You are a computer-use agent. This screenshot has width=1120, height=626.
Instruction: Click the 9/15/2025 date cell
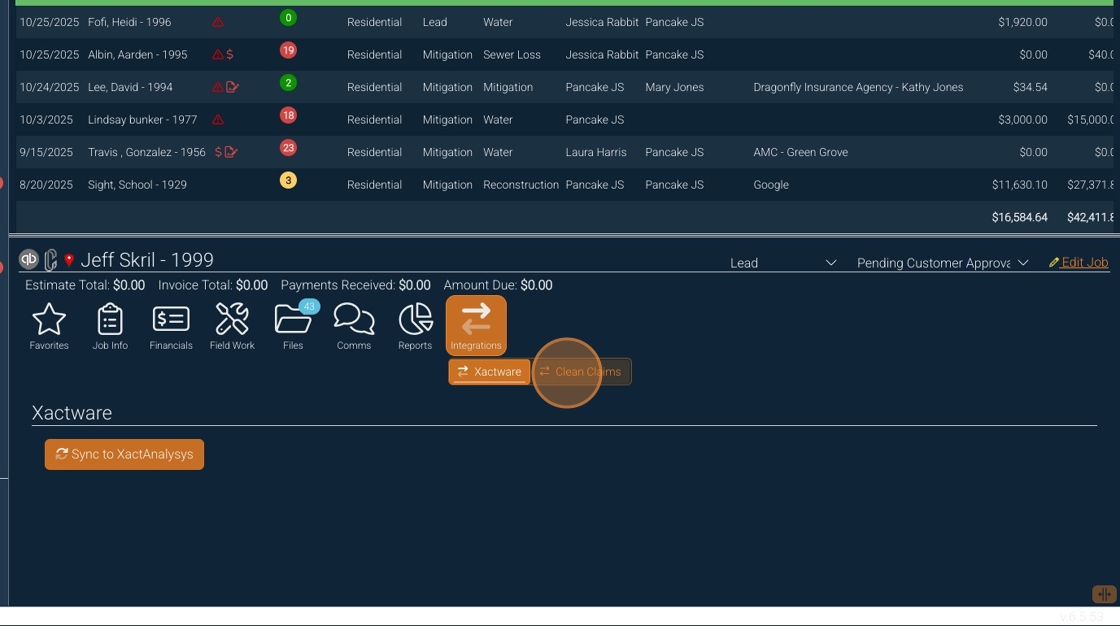[x=46, y=152]
